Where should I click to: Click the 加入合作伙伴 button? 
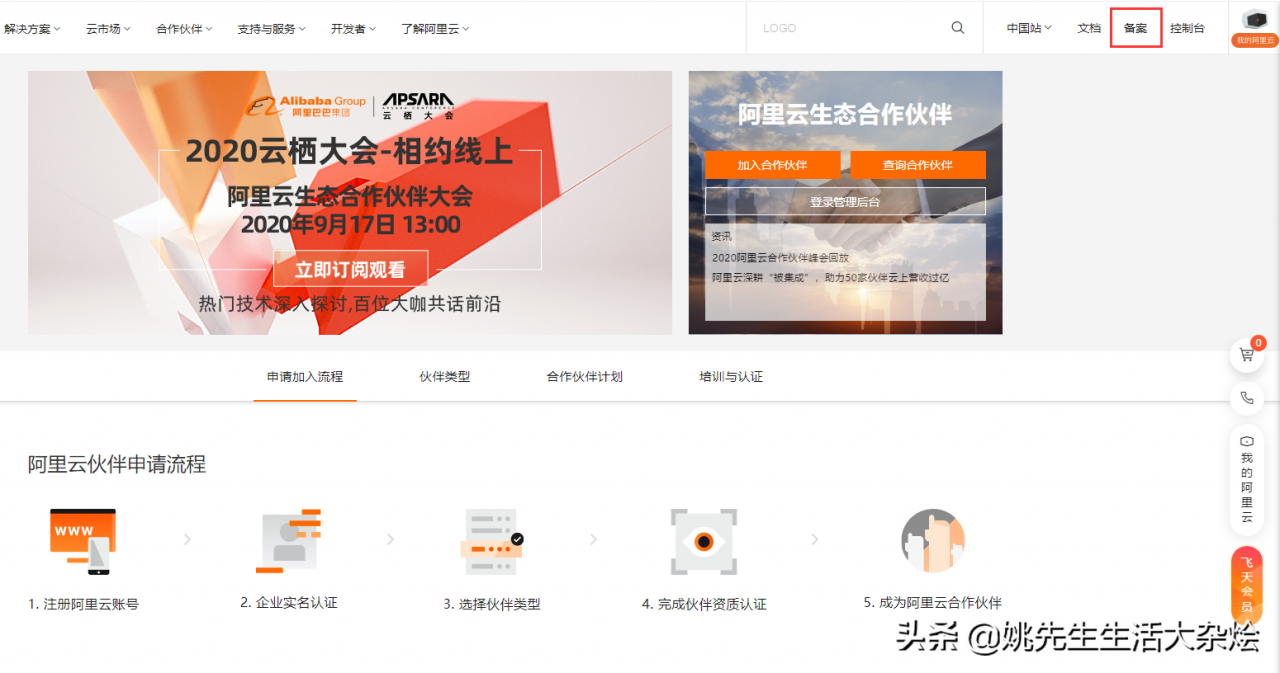(x=773, y=164)
